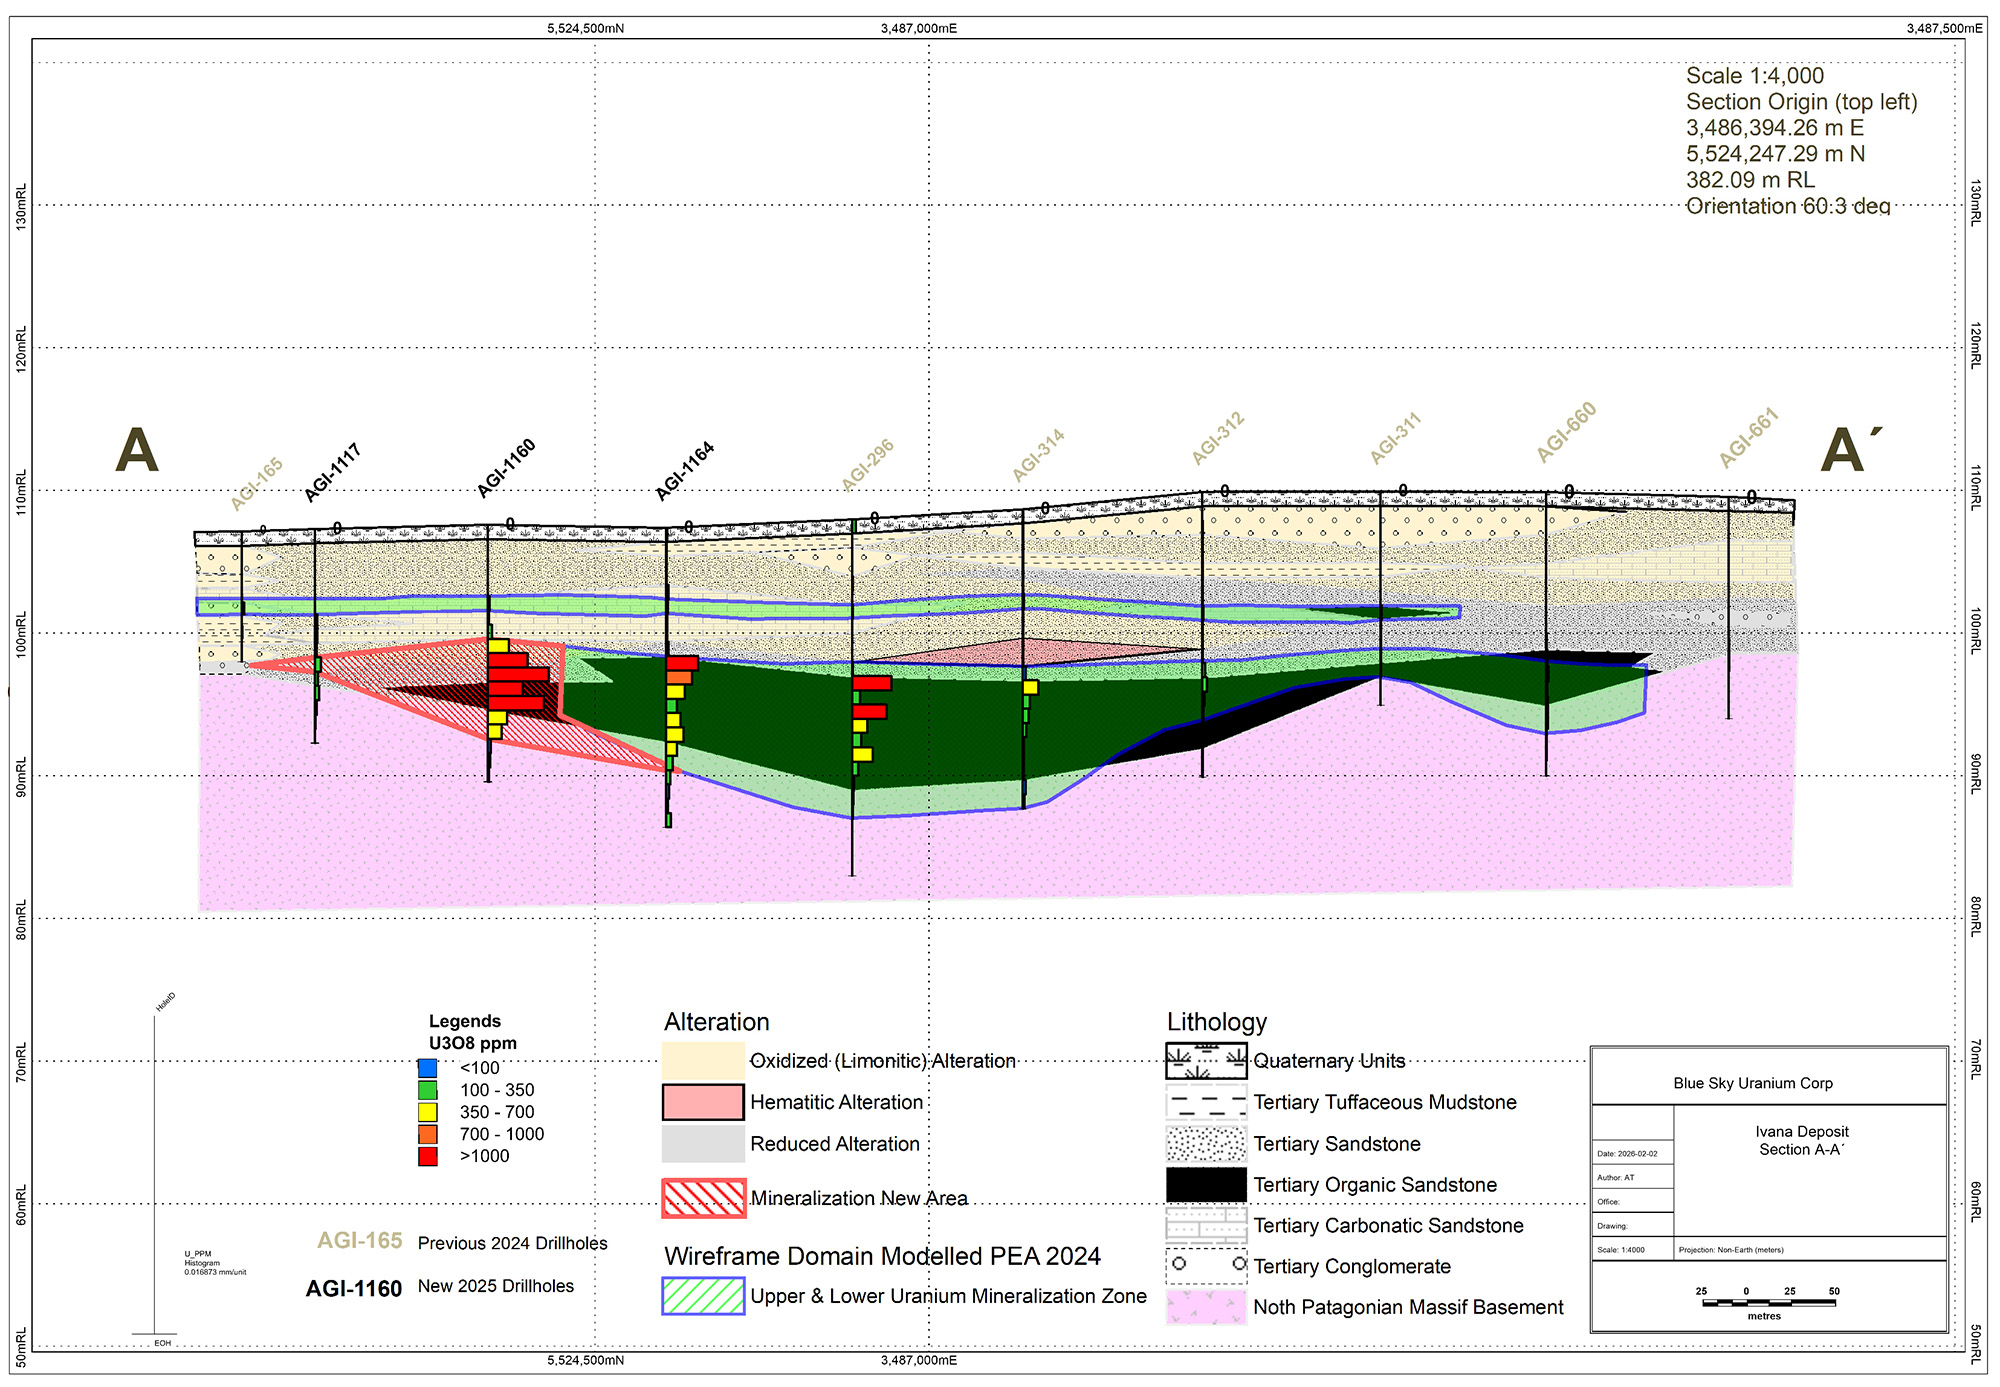Click the metres scale bar
Image resolution: width=2000 pixels, height=1387 pixels.
[1767, 1303]
